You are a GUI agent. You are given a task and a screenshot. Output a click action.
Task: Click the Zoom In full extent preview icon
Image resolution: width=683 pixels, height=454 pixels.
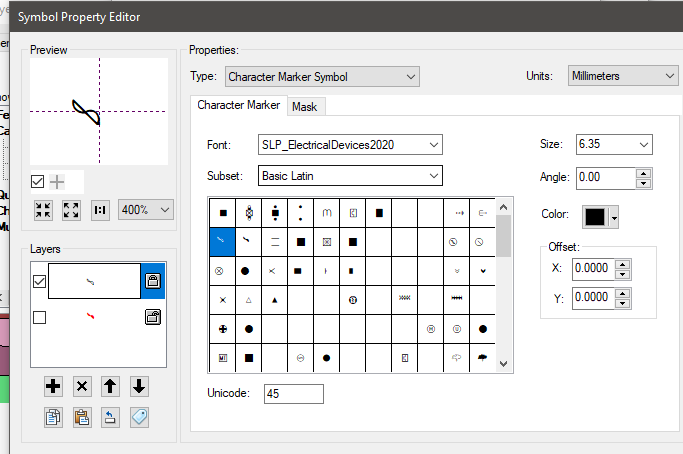[x=71, y=210]
